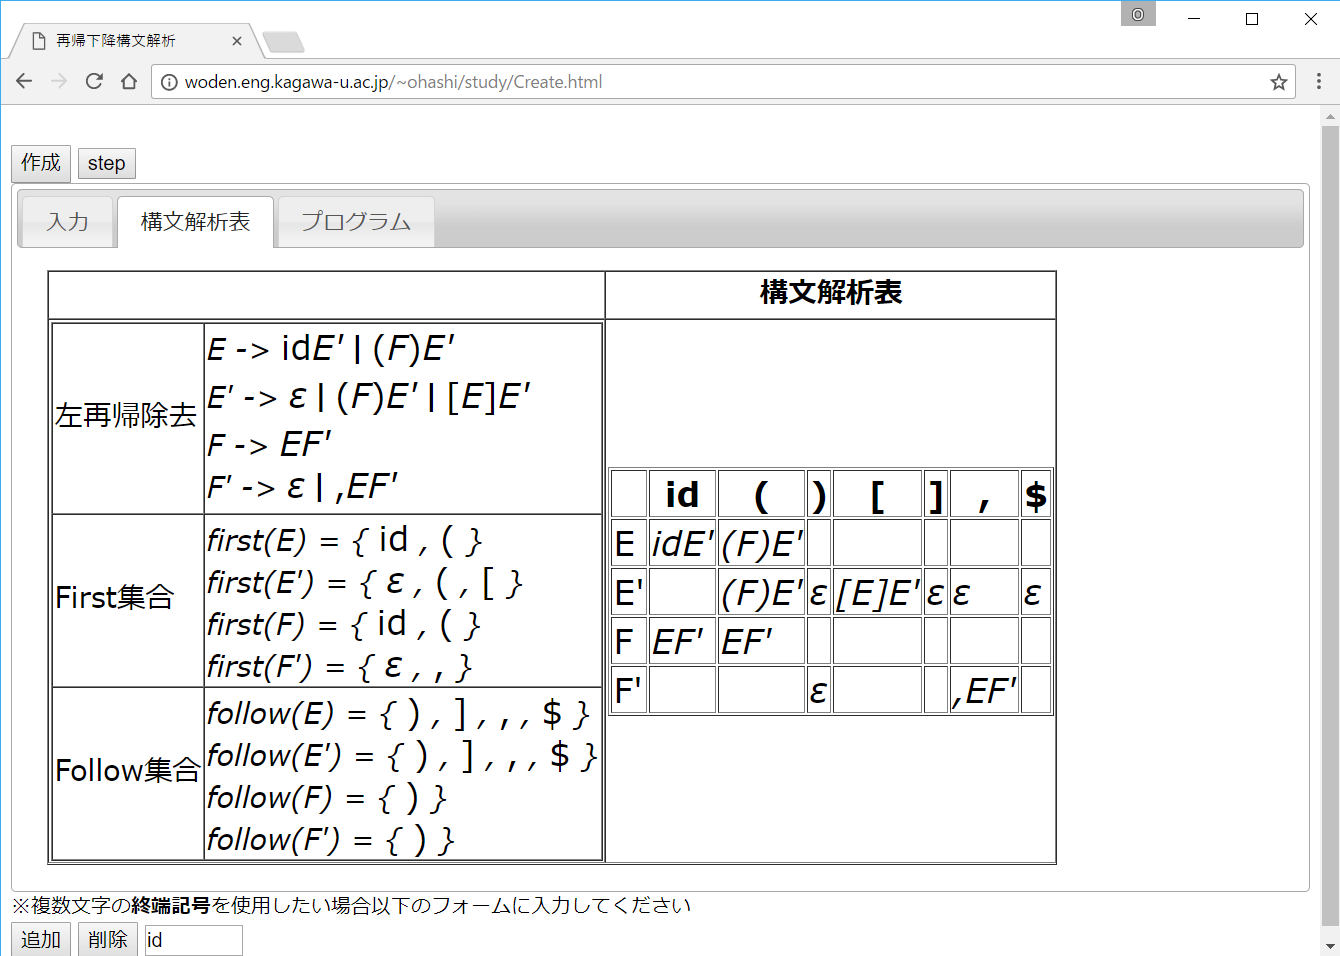Click the browser forward arrow
Viewport: 1340px width, 956px height.
click(59, 82)
